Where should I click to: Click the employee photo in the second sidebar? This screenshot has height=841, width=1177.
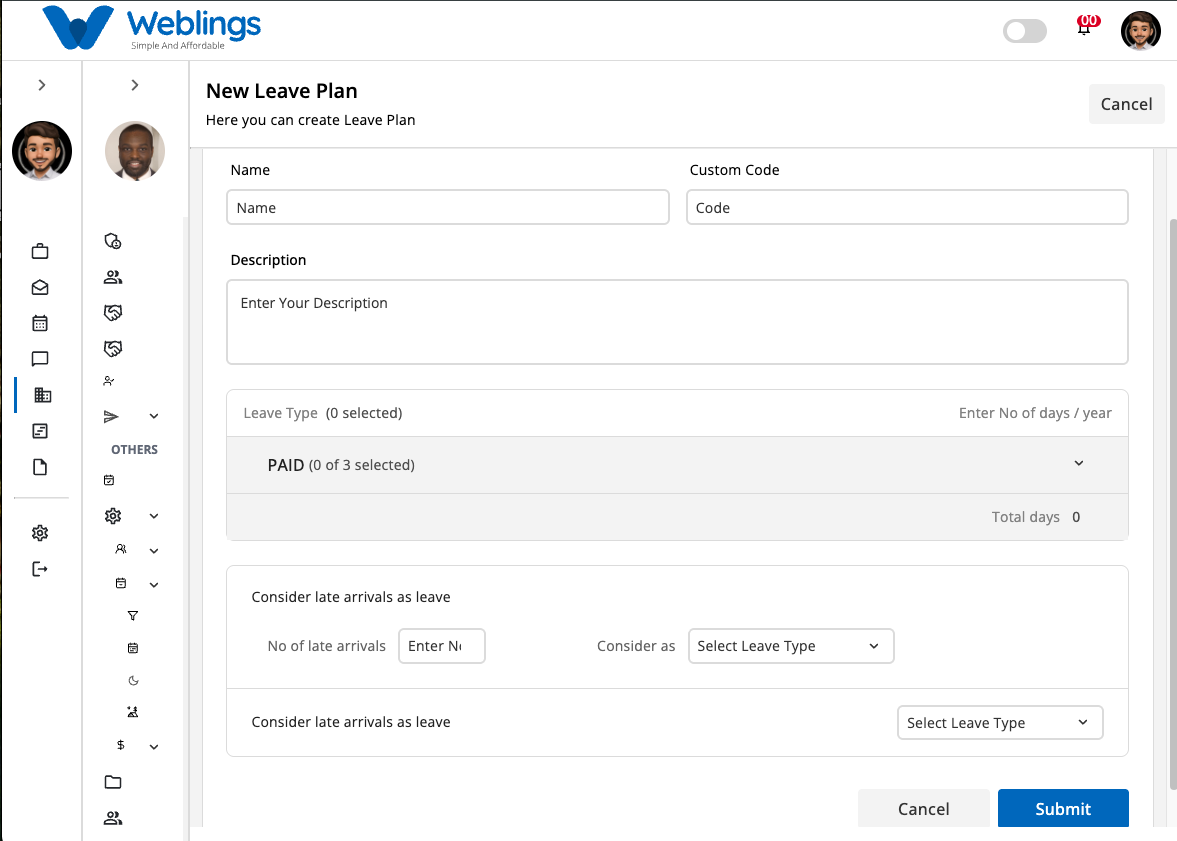[135, 151]
